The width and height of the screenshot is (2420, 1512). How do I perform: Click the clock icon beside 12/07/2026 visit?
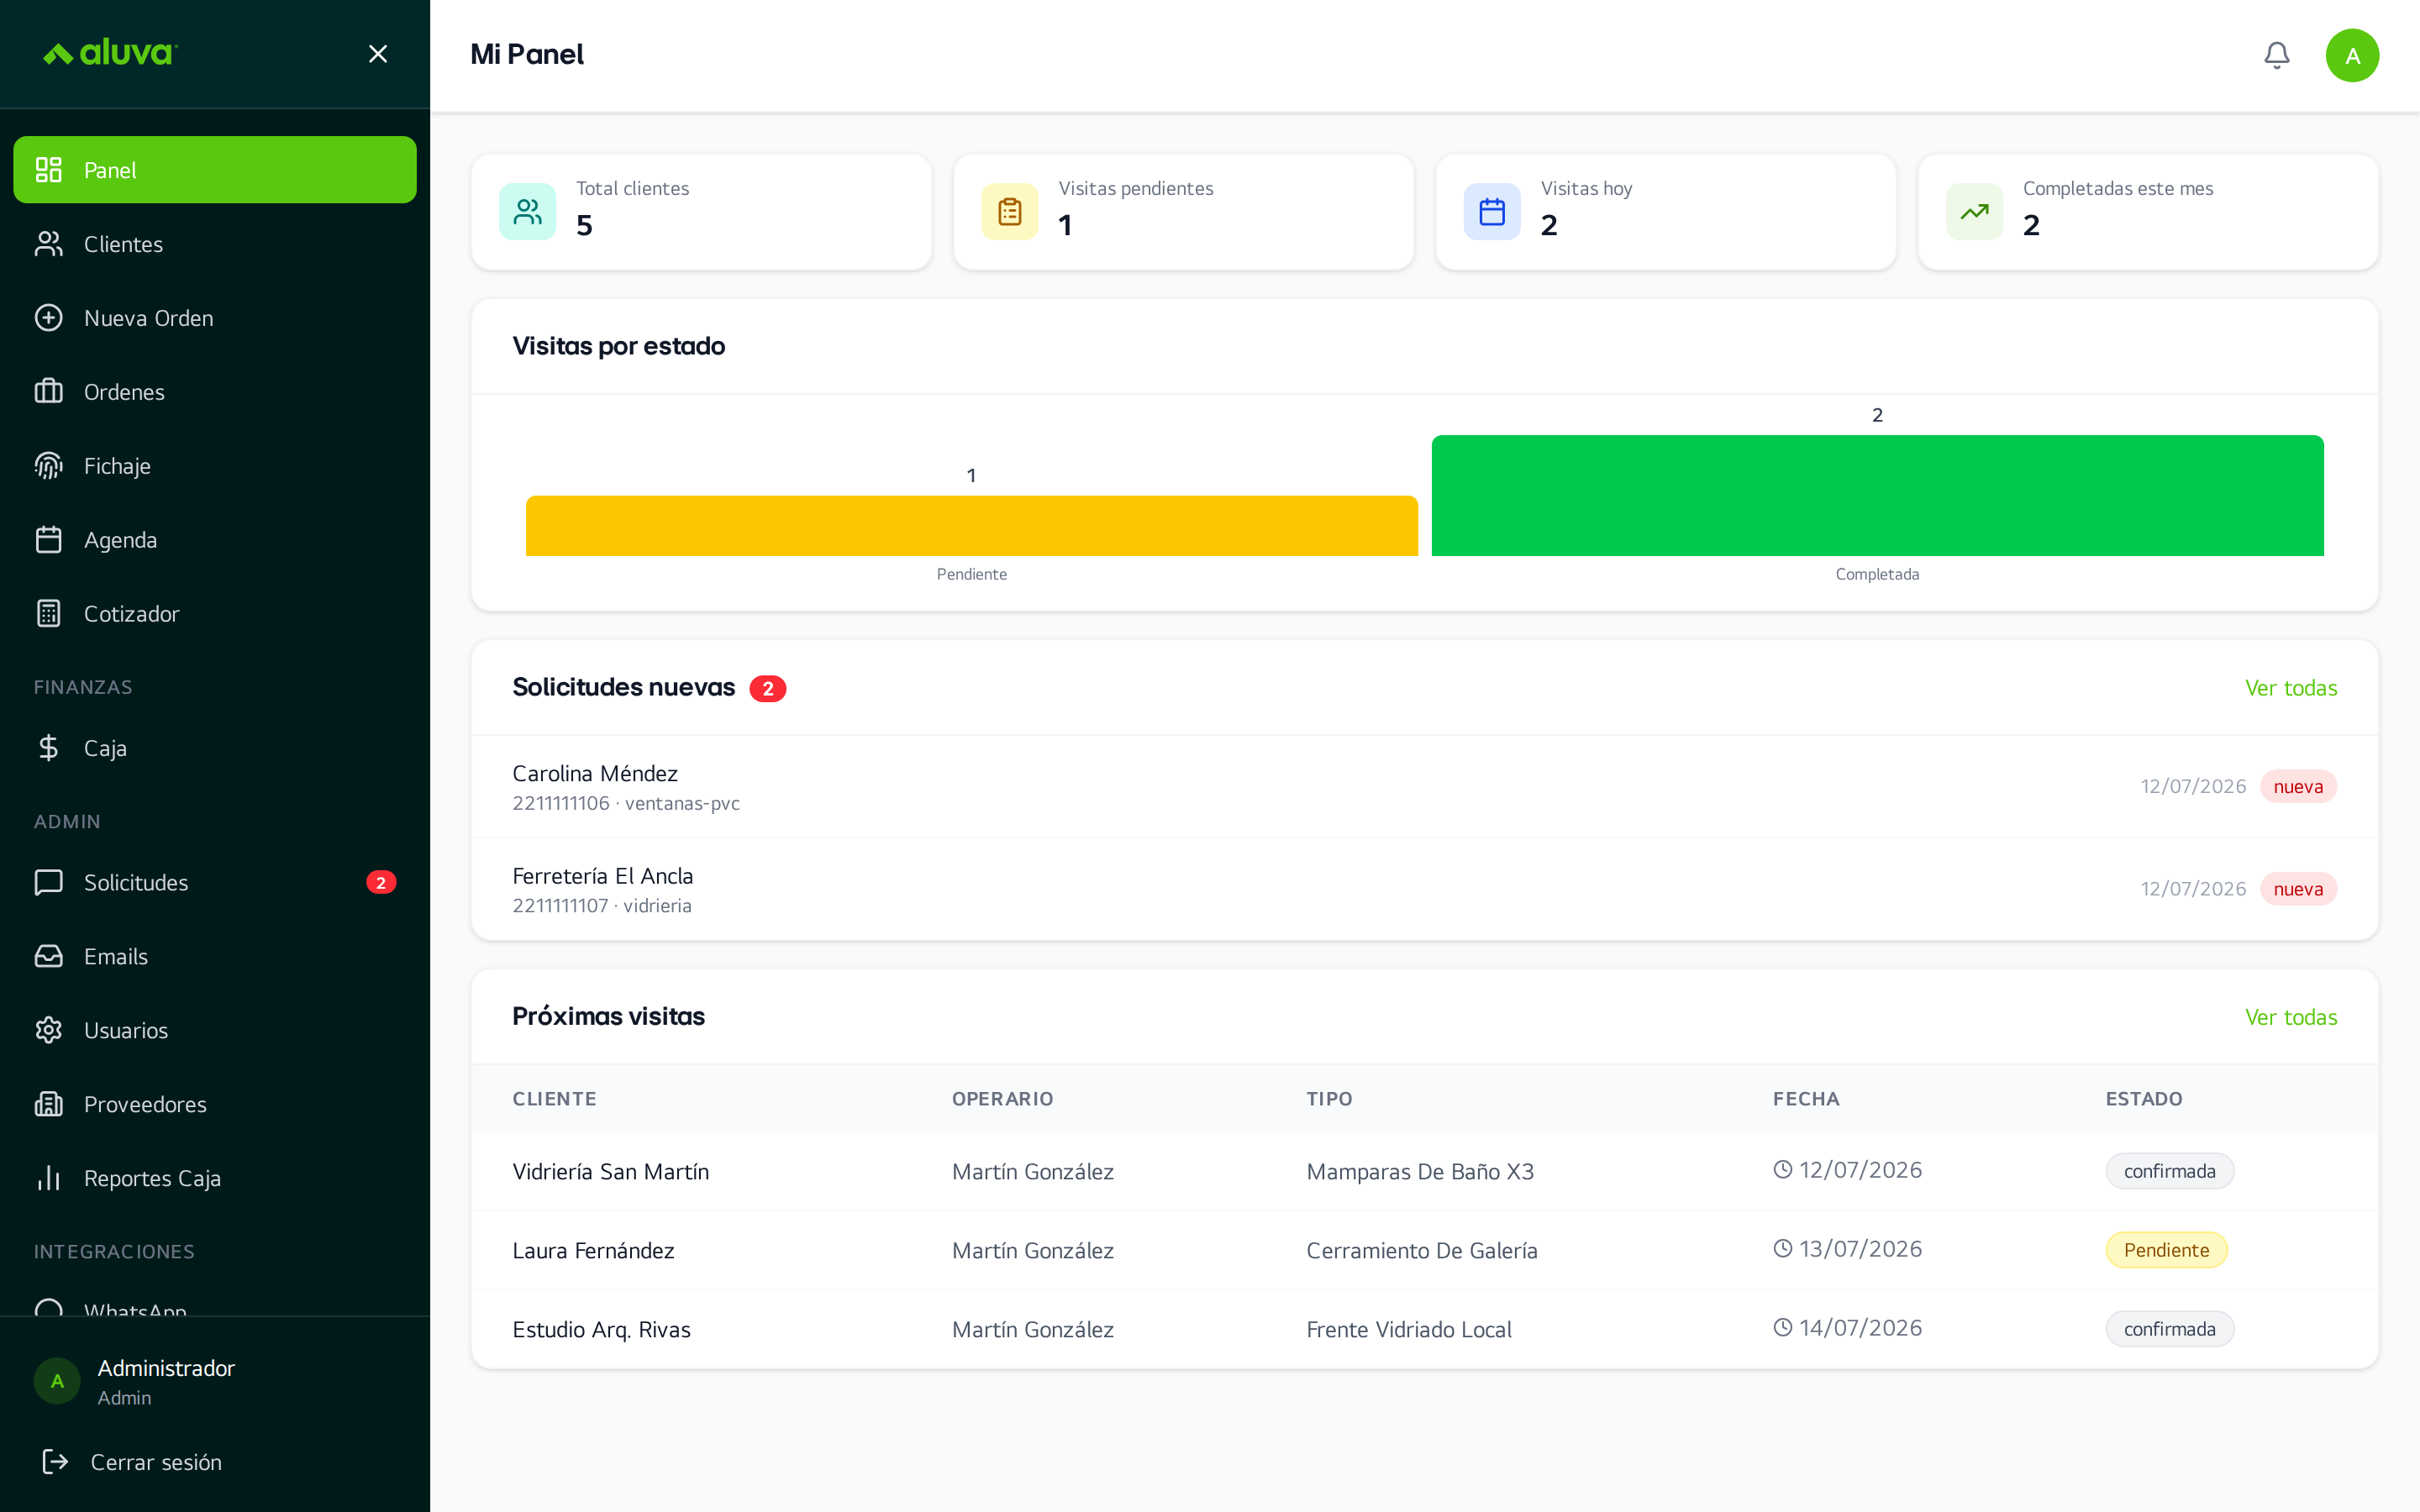pyautogui.click(x=1783, y=1170)
